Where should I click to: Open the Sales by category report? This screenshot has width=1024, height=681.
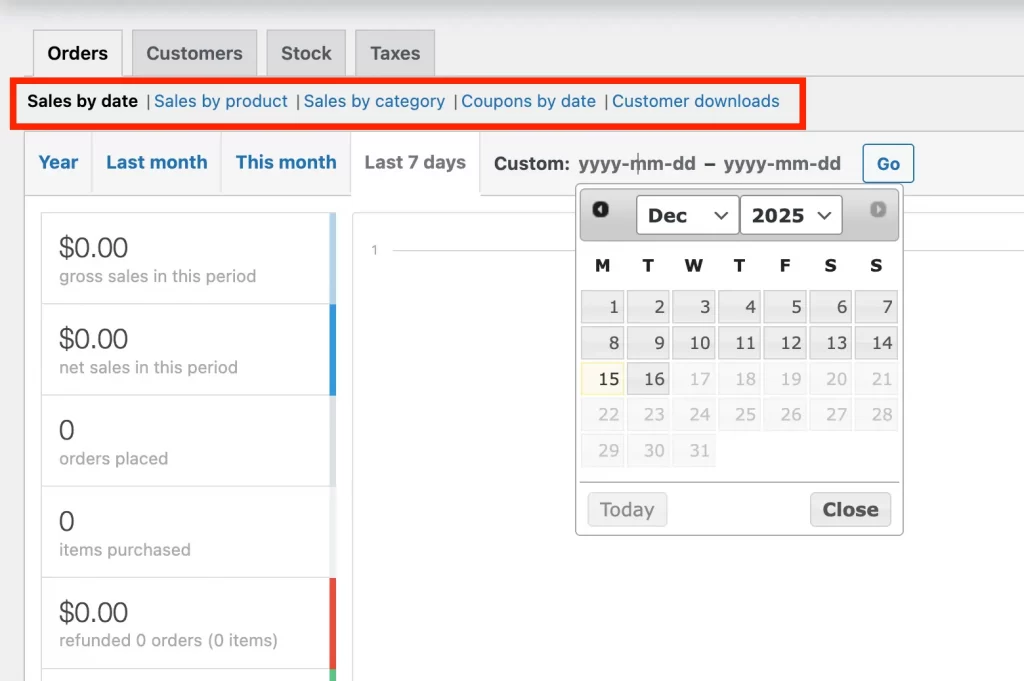coord(374,101)
